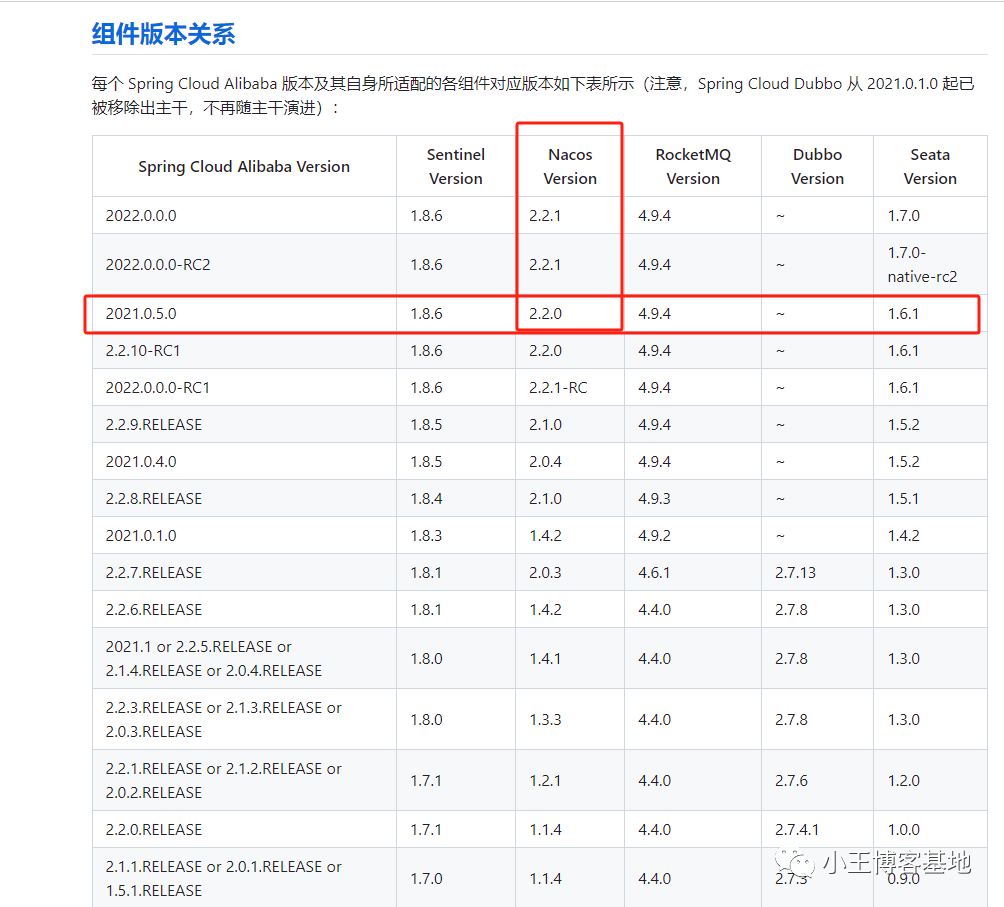Select the 2.2.0.RELEASE row label
1004x907 pixels.
point(154,830)
